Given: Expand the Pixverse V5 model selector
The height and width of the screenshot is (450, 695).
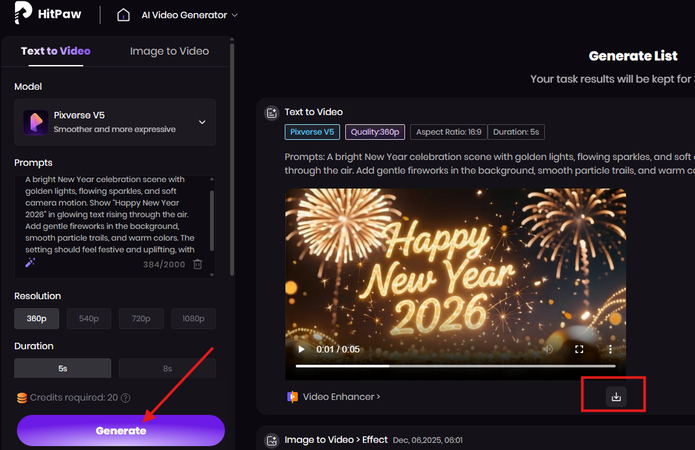Looking at the screenshot, I should pos(115,122).
